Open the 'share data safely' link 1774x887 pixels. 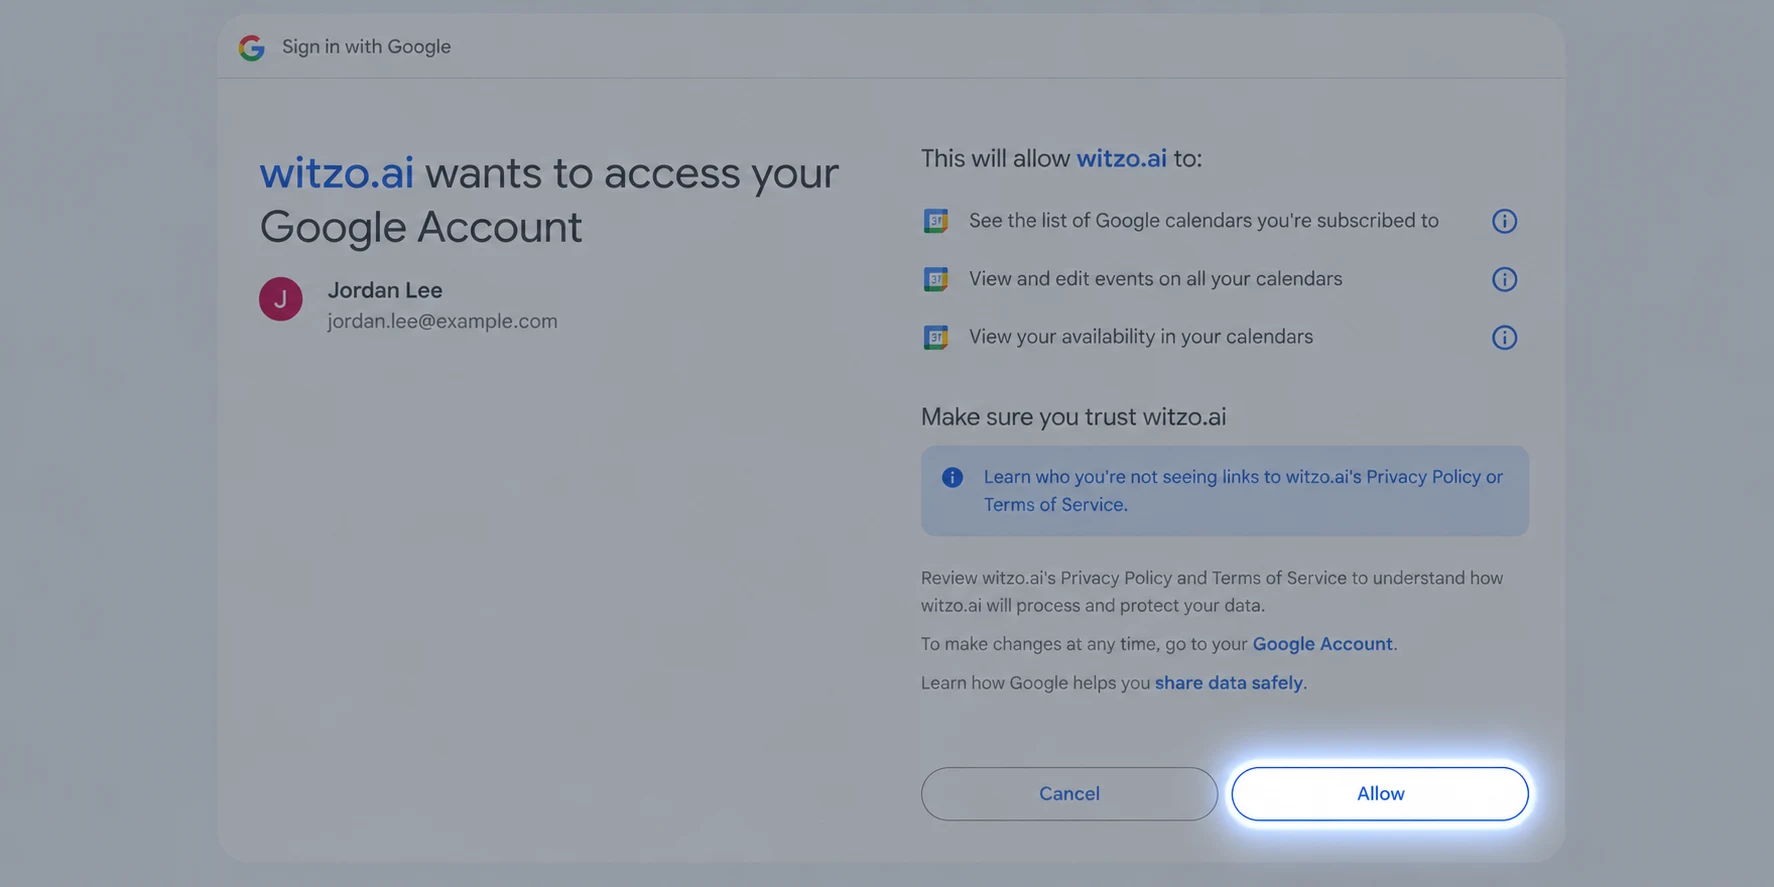tap(1228, 683)
